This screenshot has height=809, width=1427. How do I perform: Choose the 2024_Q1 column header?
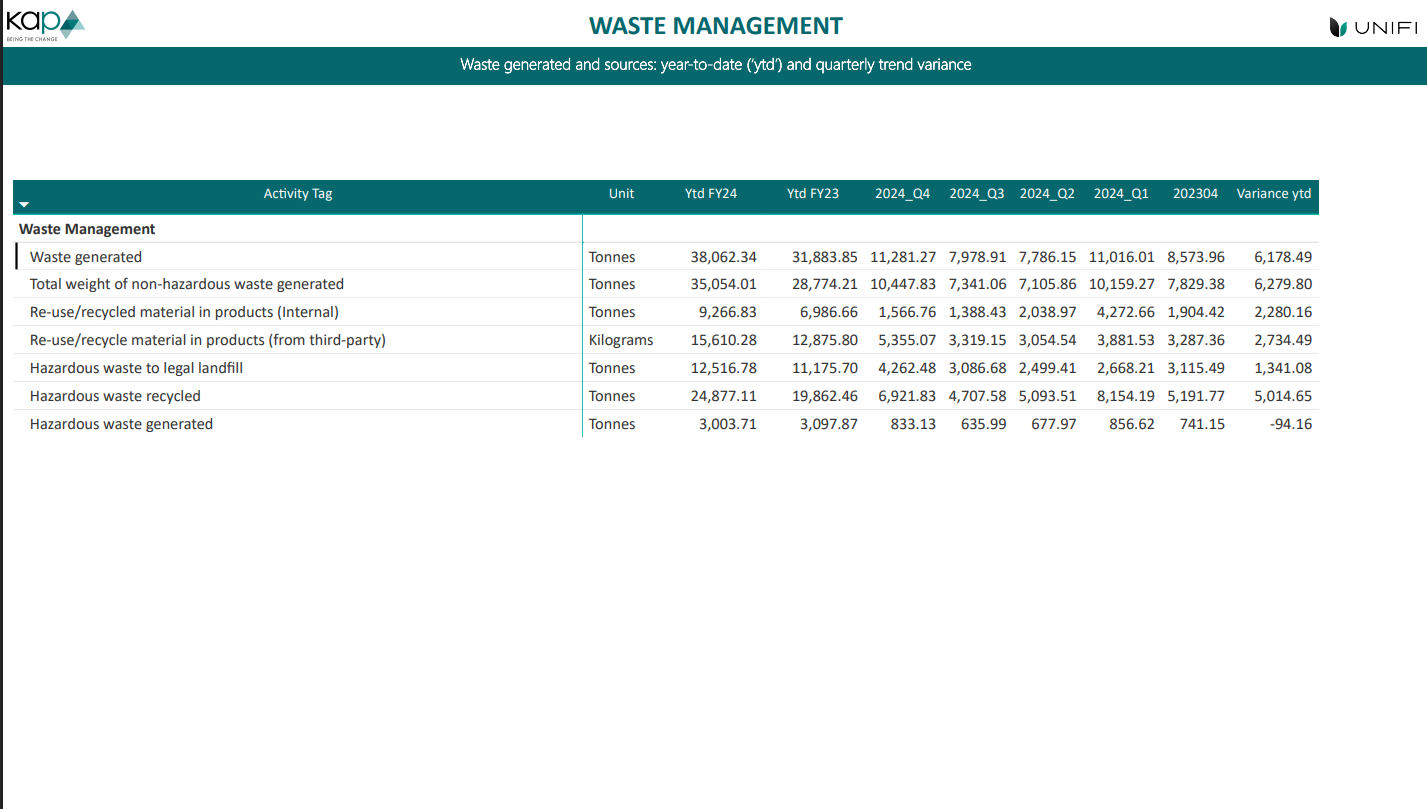[x=1121, y=194]
